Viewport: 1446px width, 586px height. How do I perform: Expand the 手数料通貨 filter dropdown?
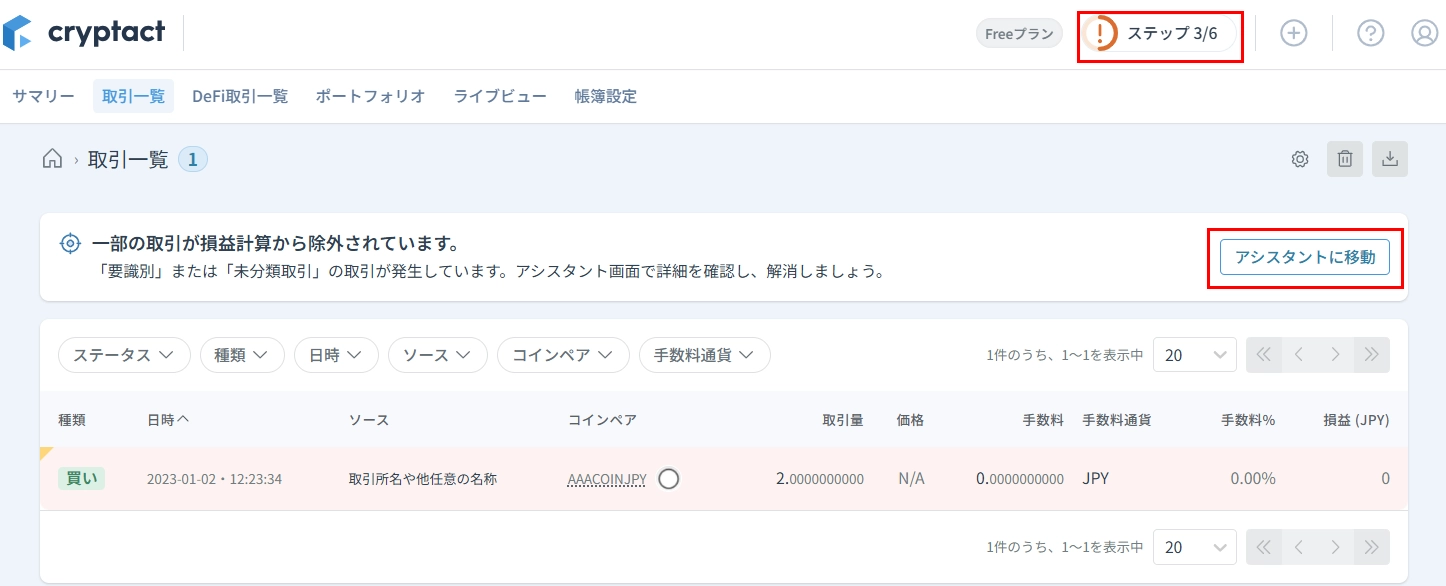click(x=705, y=355)
